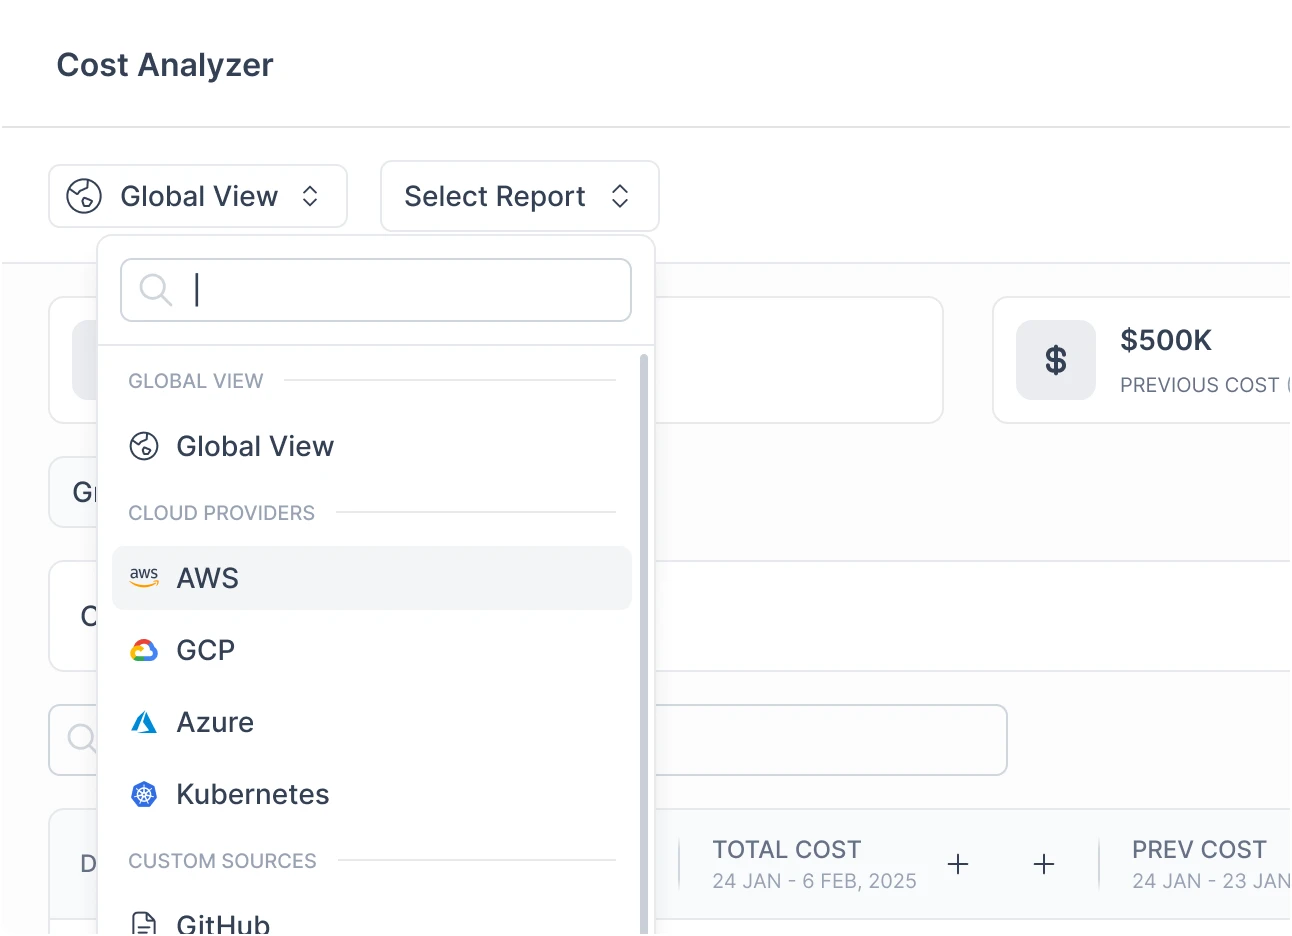The width and height of the screenshot is (1292, 936).
Task: Choose AWS from cloud providers
Action: (372, 578)
